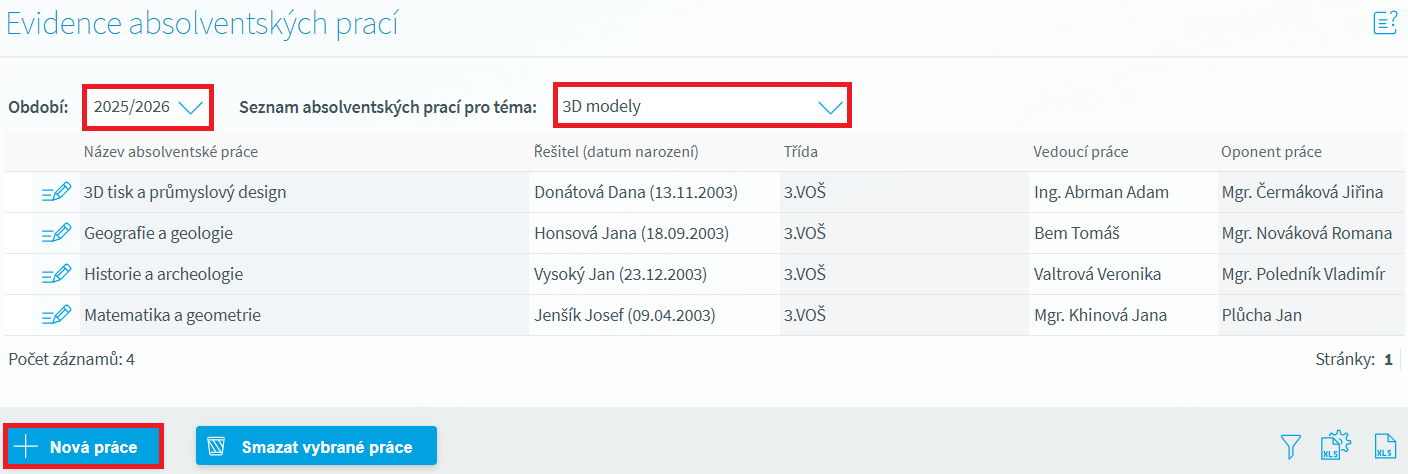Open edit icon for 'Geografie a geologie'

pyautogui.click(x=56, y=233)
